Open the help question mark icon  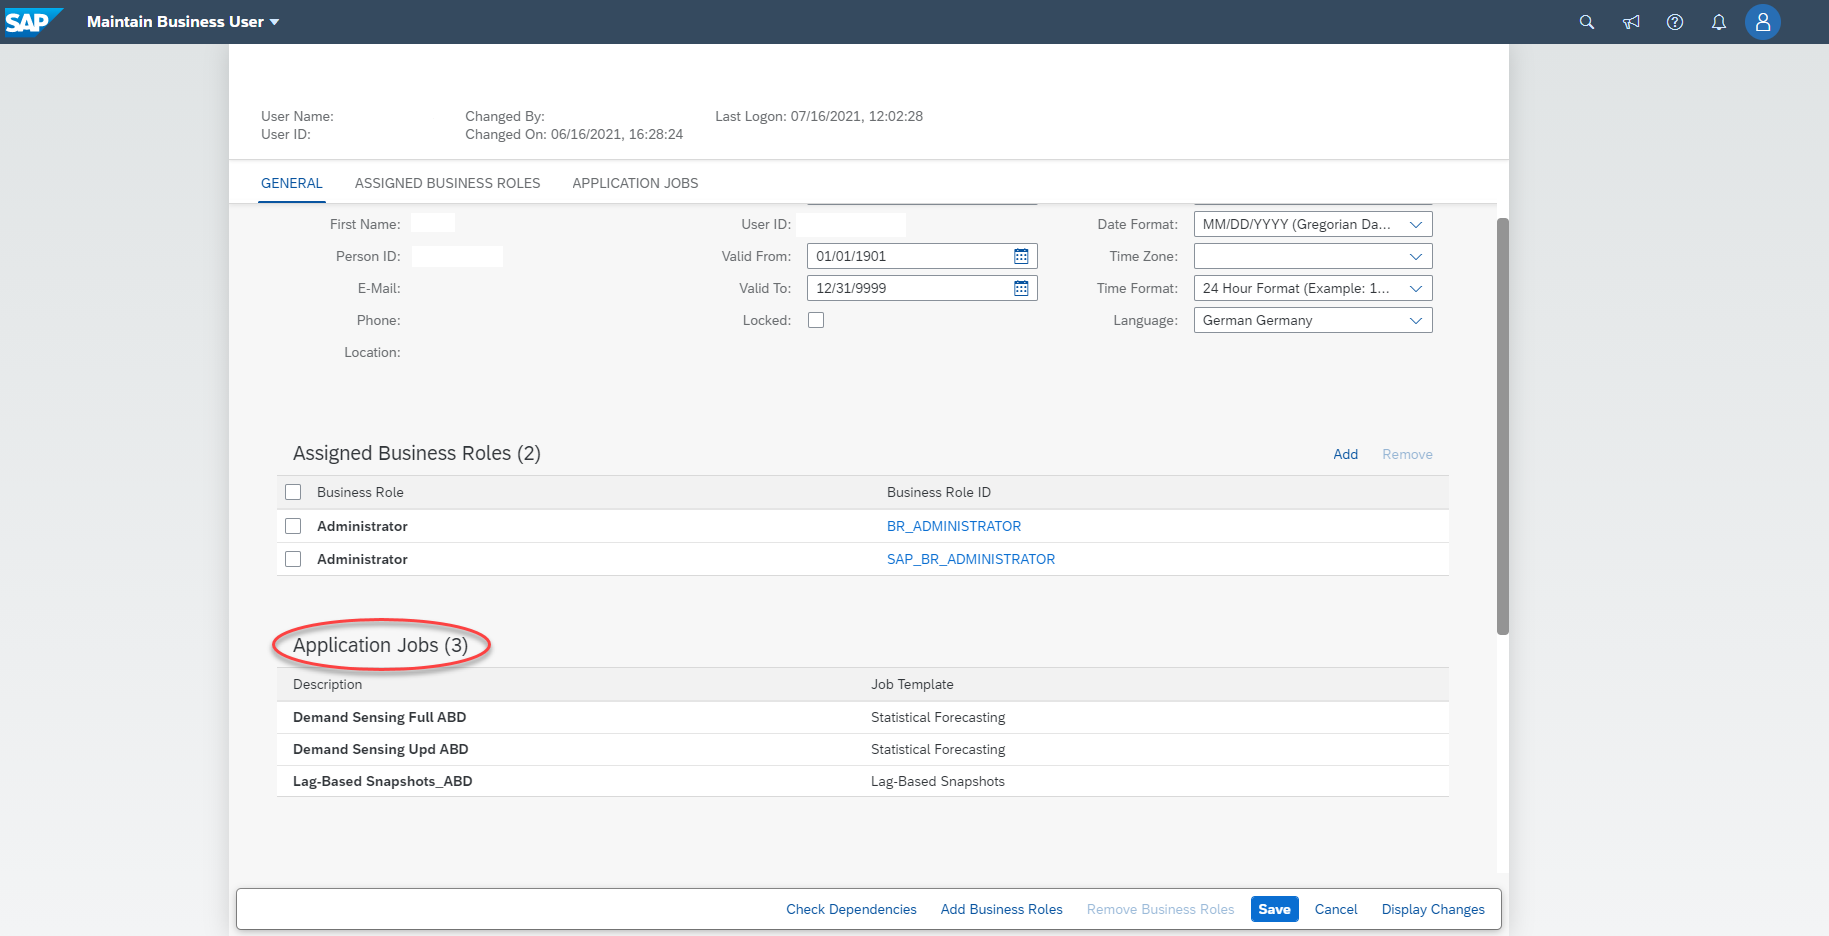(1675, 22)
